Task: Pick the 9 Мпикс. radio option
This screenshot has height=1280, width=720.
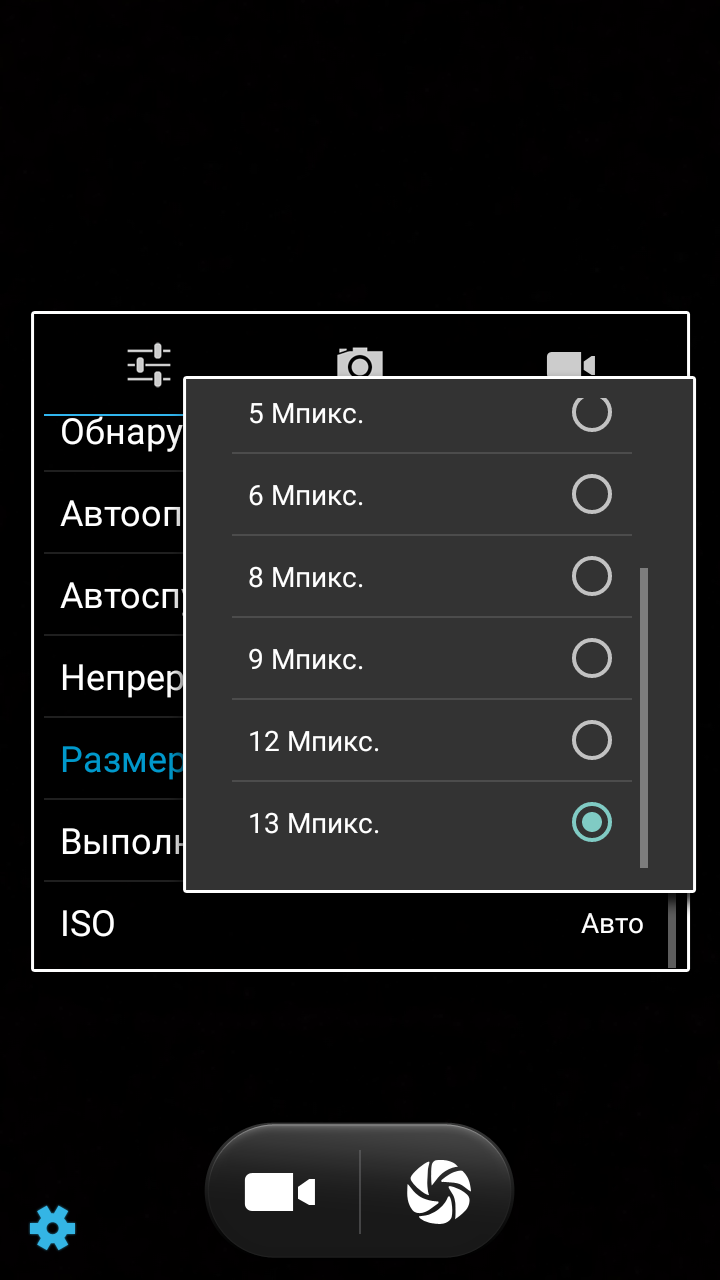Action: pos(591,658)
